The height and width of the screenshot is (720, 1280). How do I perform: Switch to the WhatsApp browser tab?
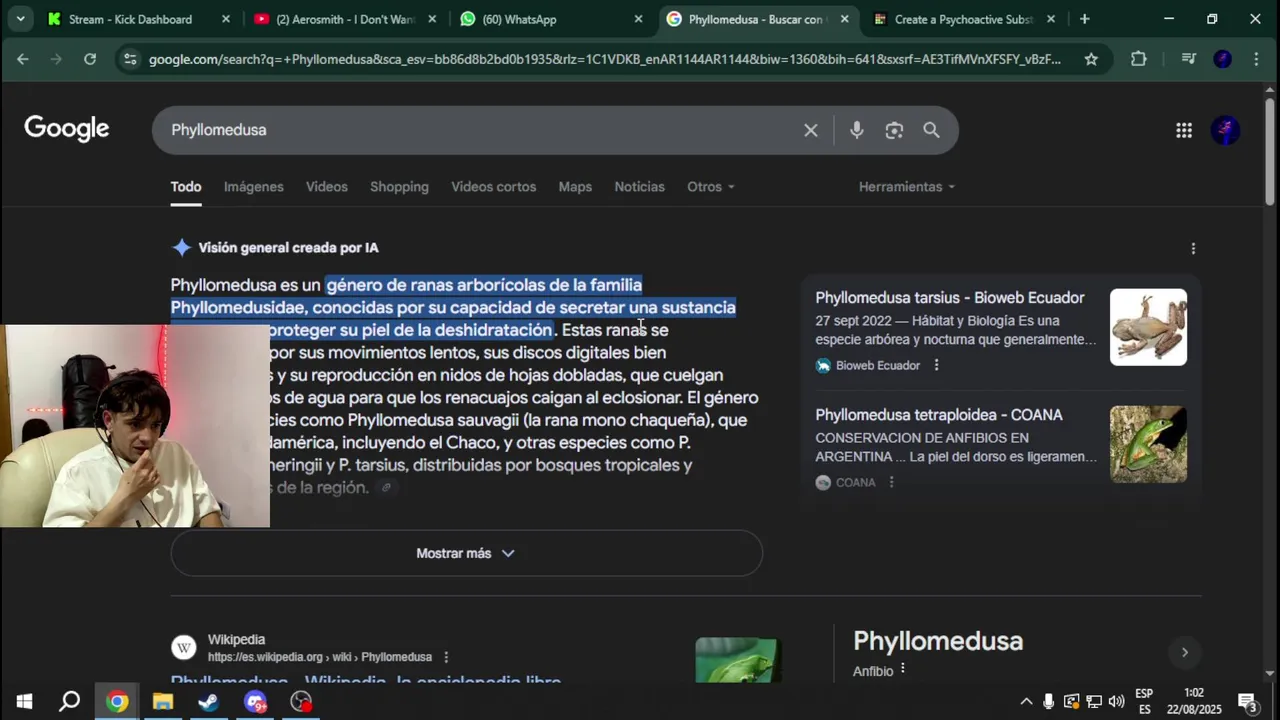550,19
